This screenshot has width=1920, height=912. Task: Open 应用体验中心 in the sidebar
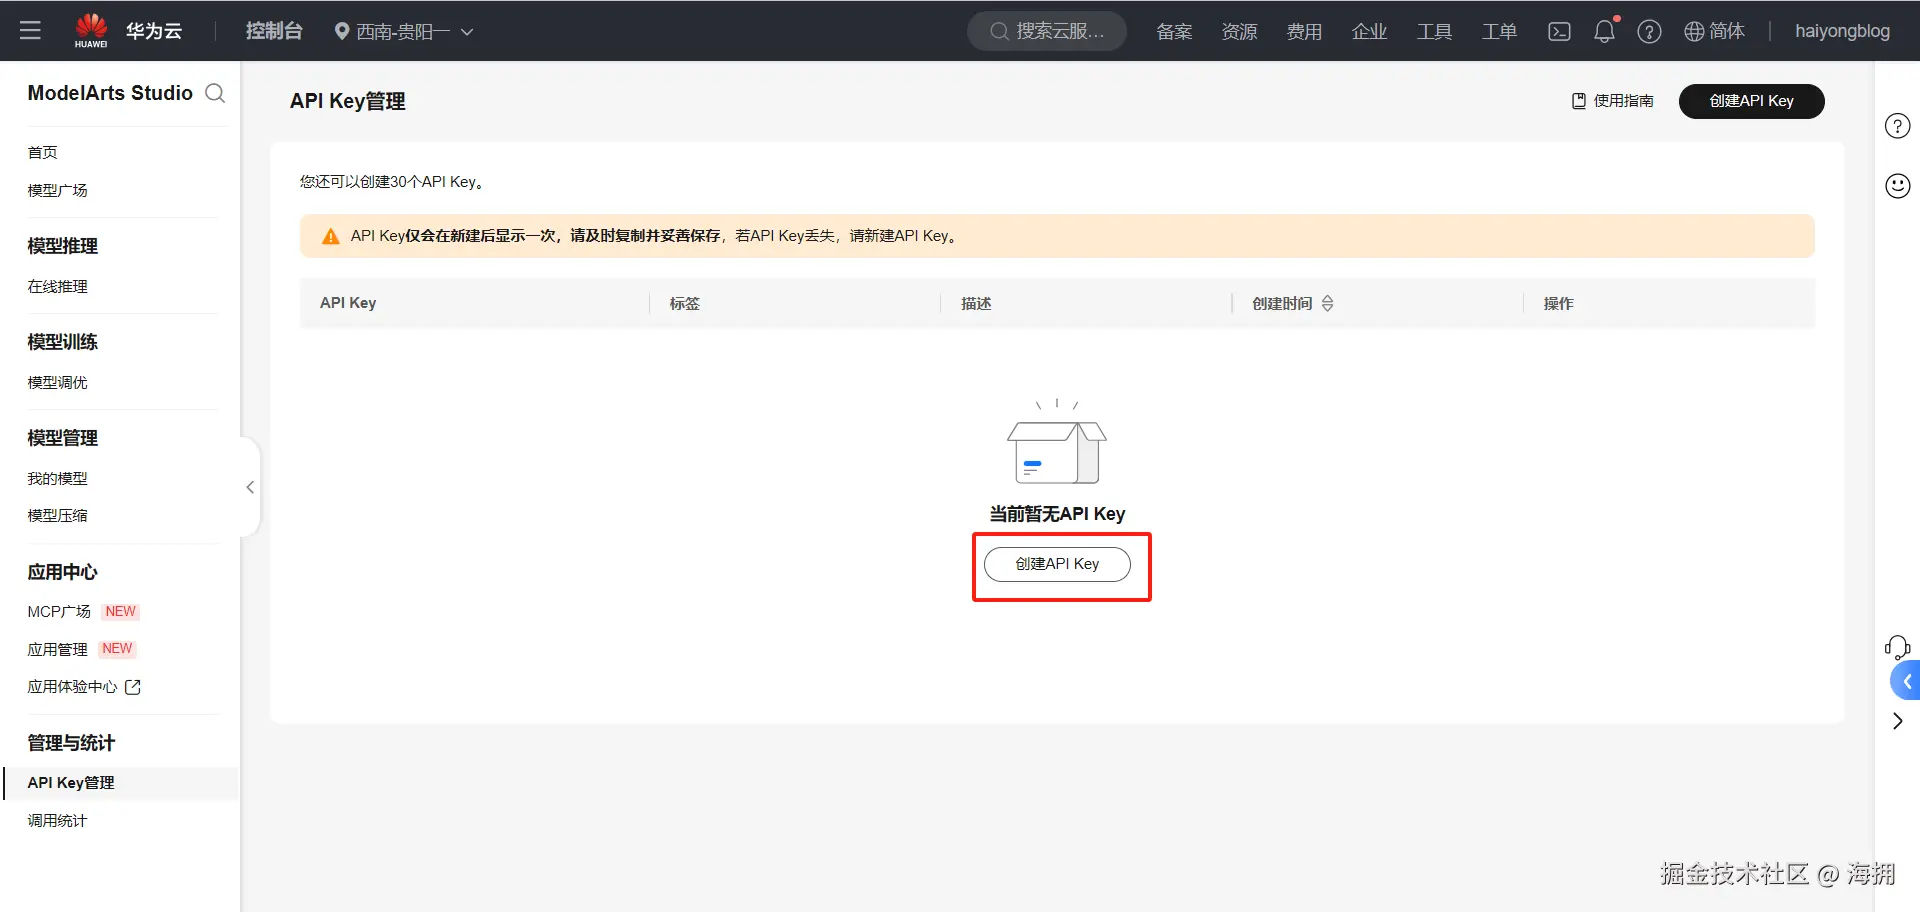point(72,687)
